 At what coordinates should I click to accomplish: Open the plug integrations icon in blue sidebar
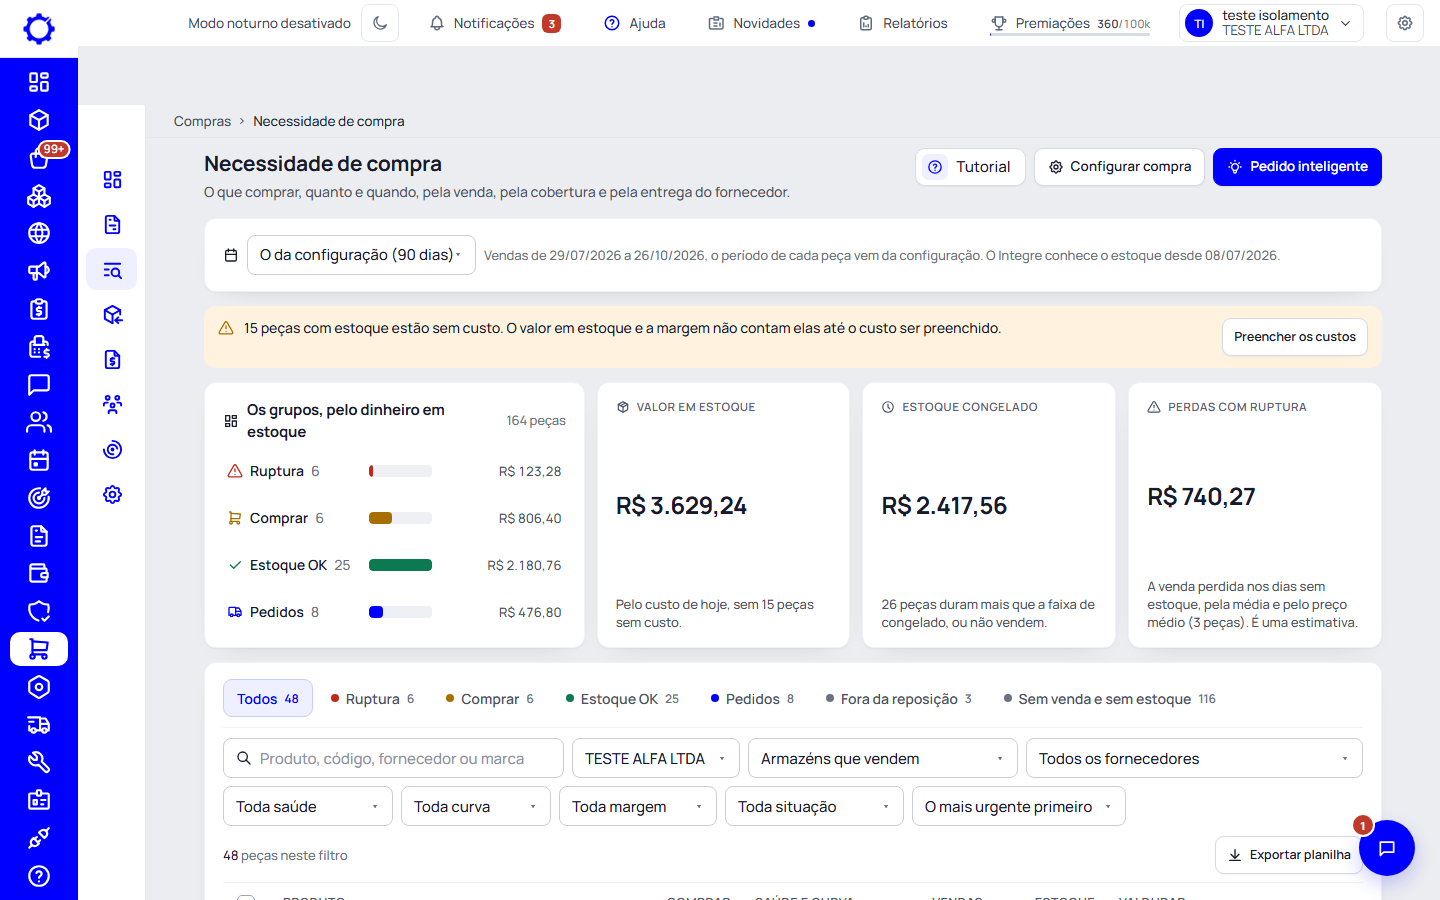coord(39,838)
